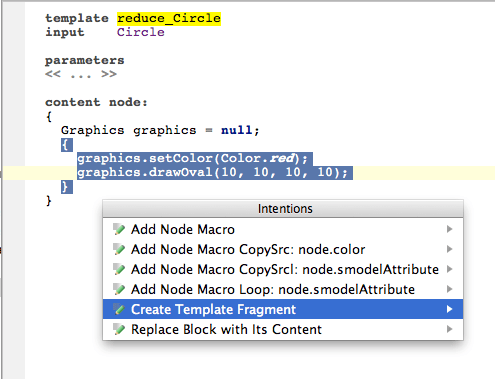Click the highlighted reduce_Circle template name
This screenshot has width=495, height=379.
coord(169,18)
